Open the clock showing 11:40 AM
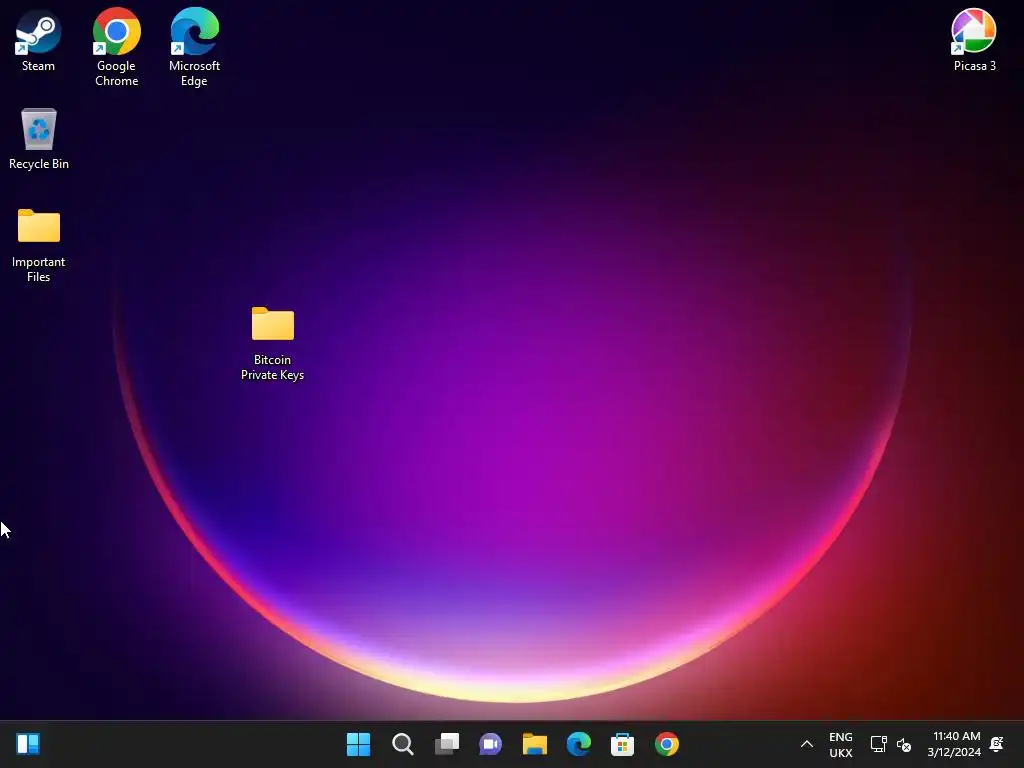This screenshot has height=768, width=1024. coord(954,744)
